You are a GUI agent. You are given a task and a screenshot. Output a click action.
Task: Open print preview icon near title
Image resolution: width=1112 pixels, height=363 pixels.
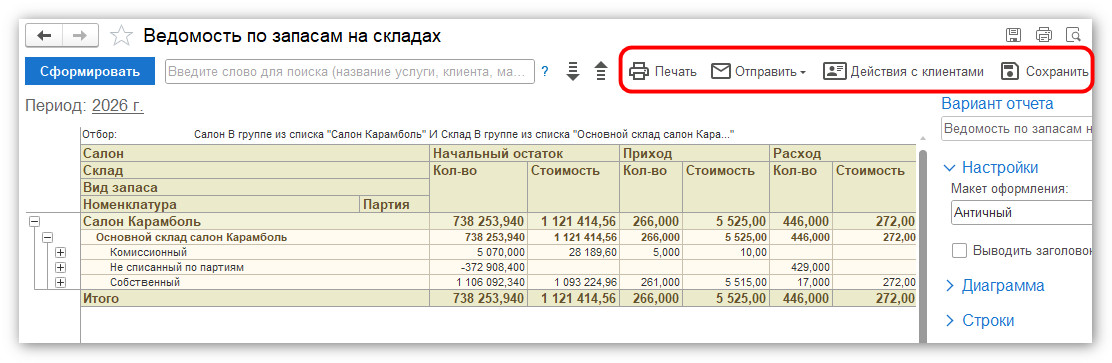pyautogui.click(x=1074, y=35)
